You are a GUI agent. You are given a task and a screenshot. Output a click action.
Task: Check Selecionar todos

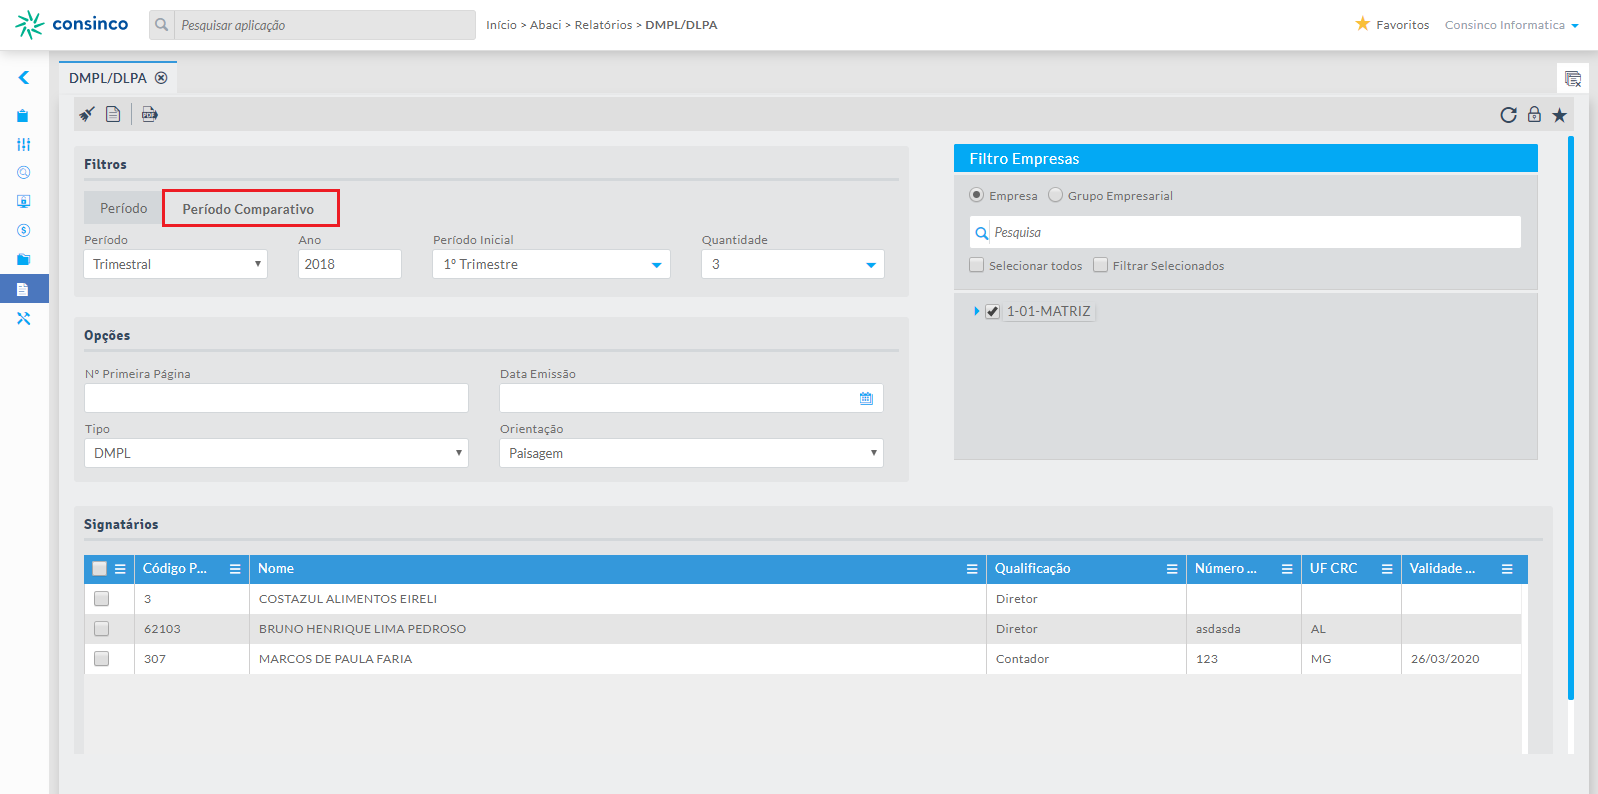pos(977,265)
